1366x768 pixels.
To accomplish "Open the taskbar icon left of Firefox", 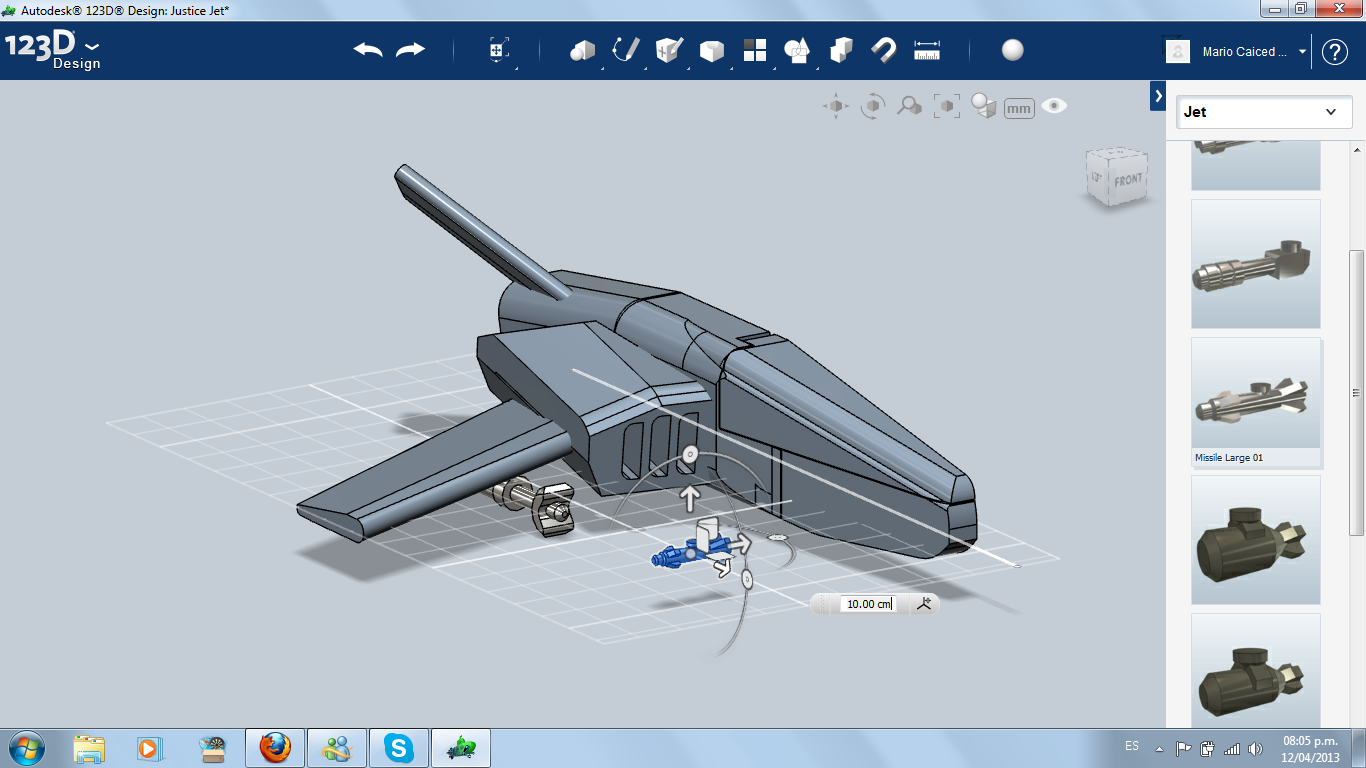I will (212, 748).
